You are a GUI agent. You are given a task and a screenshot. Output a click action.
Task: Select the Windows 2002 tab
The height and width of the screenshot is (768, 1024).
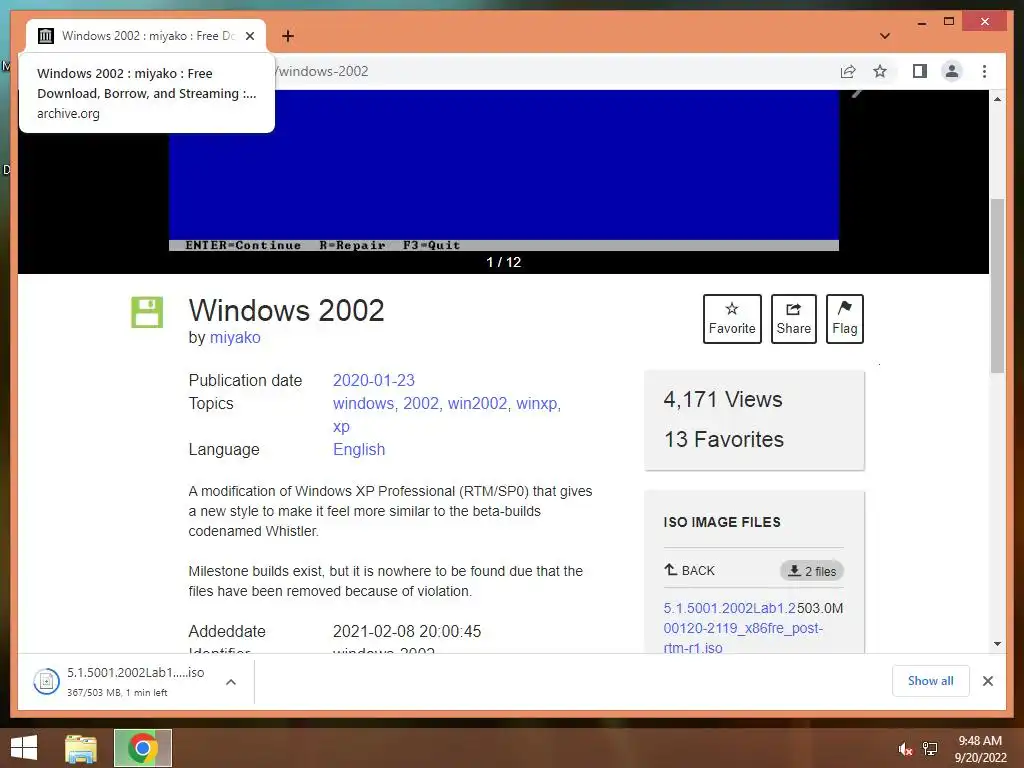(x=146, y=36)
